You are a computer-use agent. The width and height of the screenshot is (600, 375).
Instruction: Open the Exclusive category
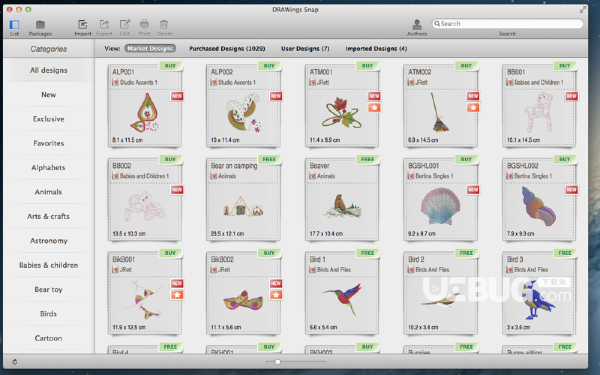click(x=49, y=119)
